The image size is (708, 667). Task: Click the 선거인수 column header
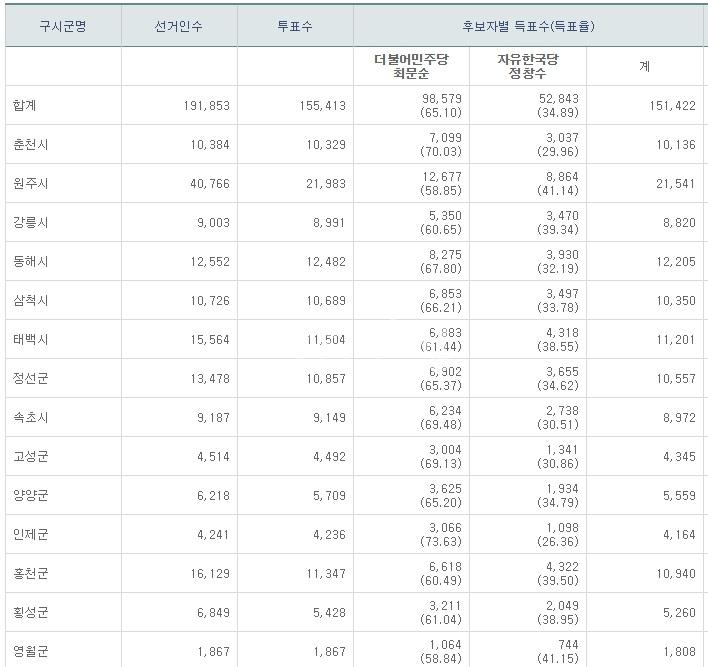pyautogui.click(x=178, y=26)
